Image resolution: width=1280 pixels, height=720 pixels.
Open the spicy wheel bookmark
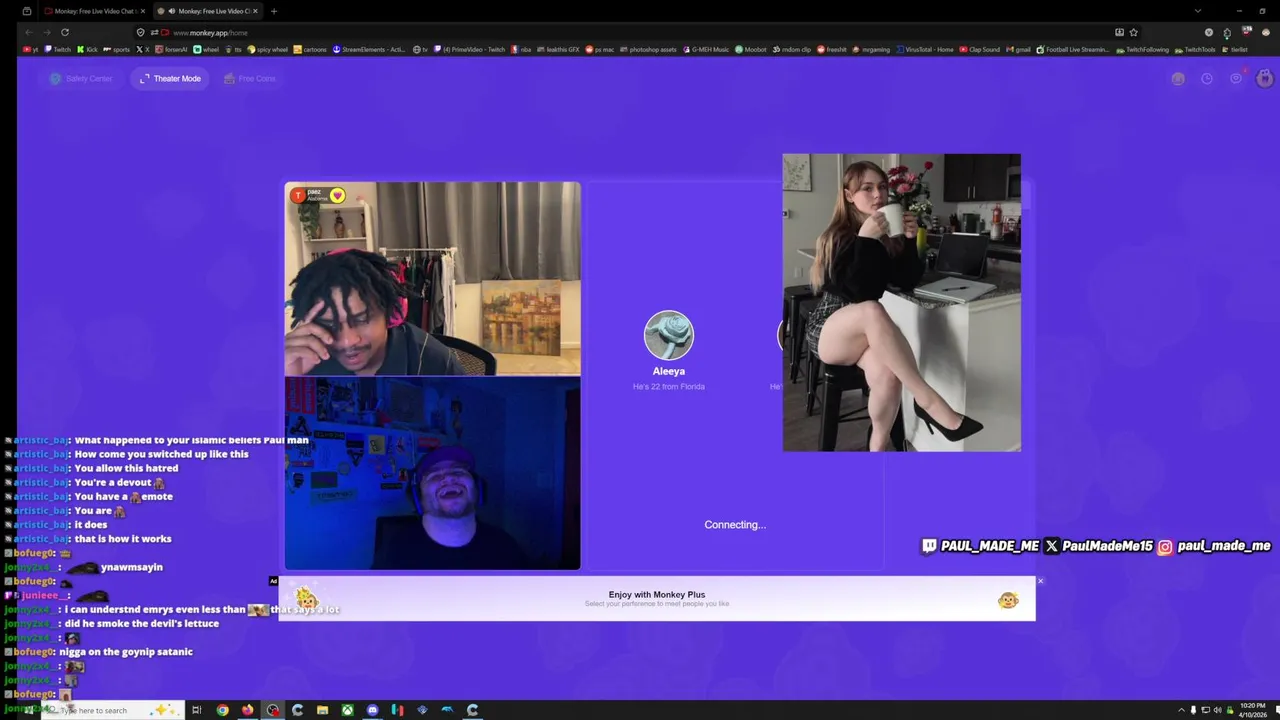click(267, 49)
